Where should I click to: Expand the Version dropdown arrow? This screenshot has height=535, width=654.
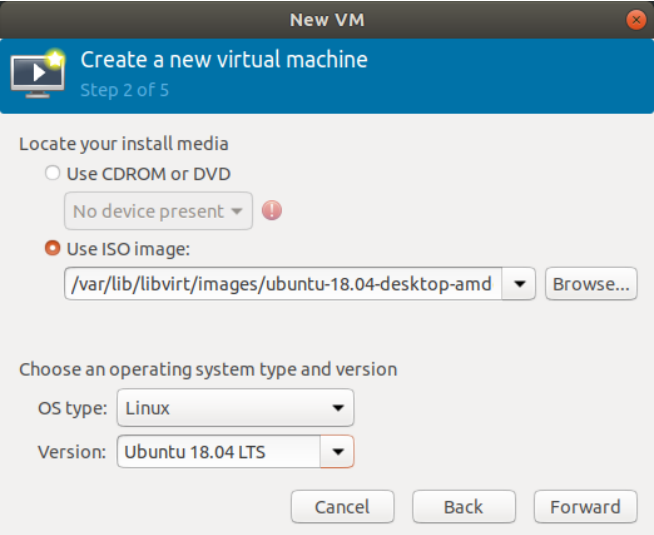[x=337, y=452]
